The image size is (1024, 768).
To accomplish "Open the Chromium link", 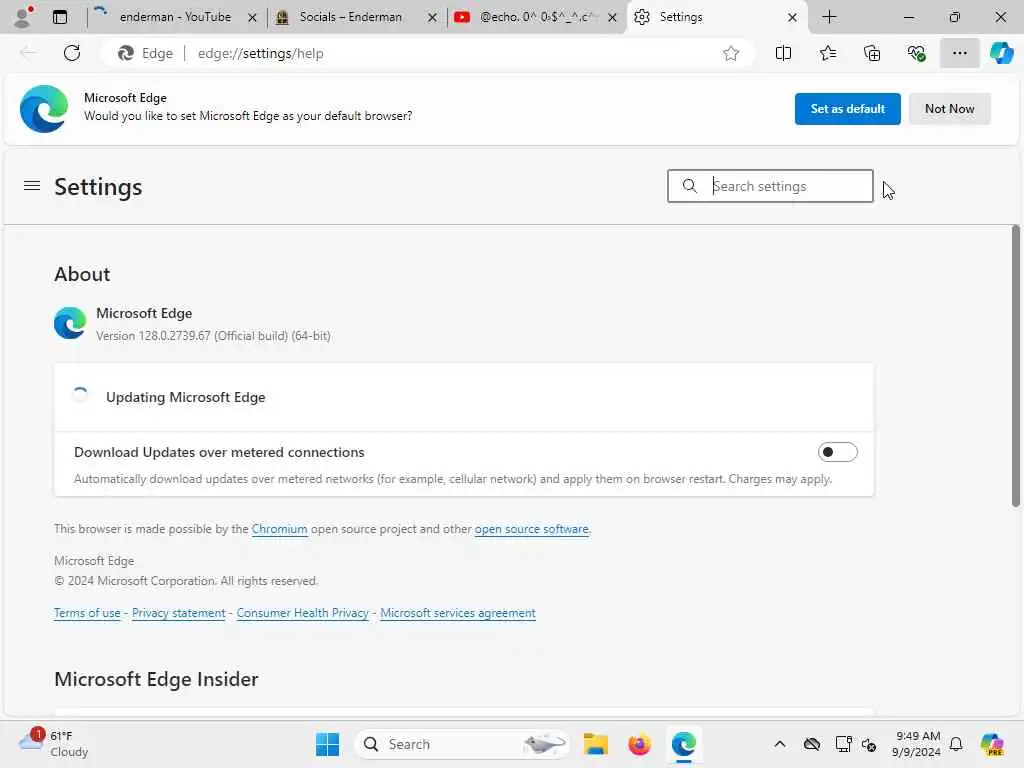I will click(279, 529).
